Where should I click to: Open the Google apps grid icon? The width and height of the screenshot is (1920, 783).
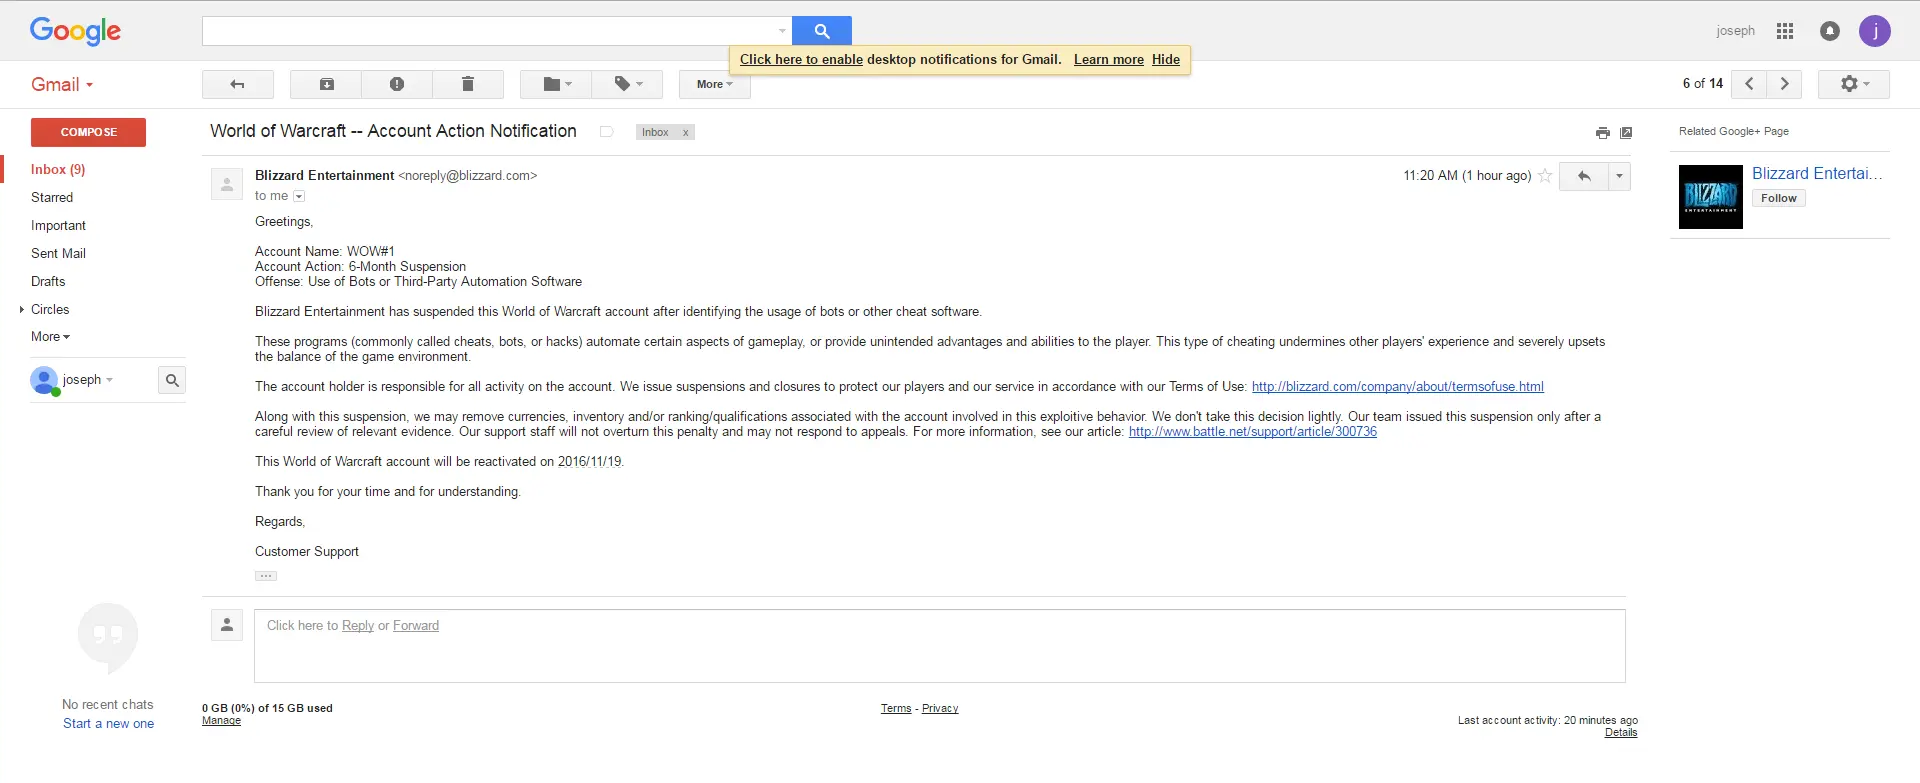(x=1785, y=31)
